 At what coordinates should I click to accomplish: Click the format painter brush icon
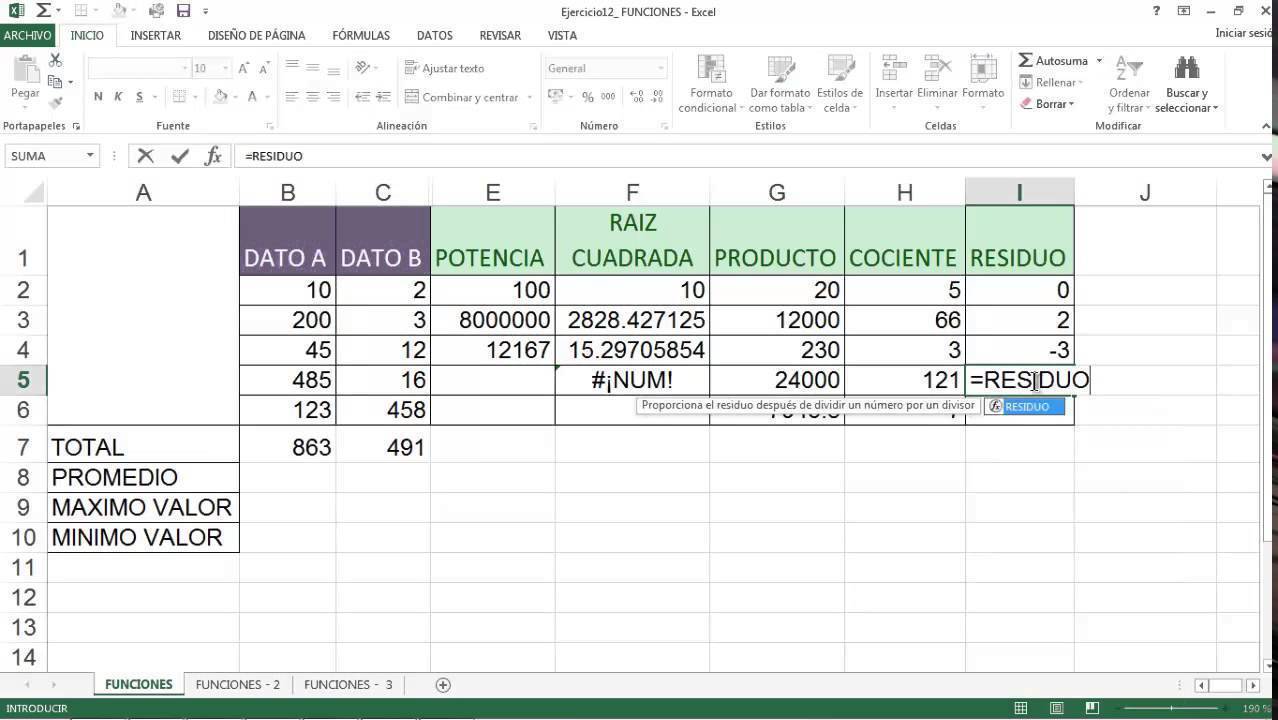tap(55, 102)
